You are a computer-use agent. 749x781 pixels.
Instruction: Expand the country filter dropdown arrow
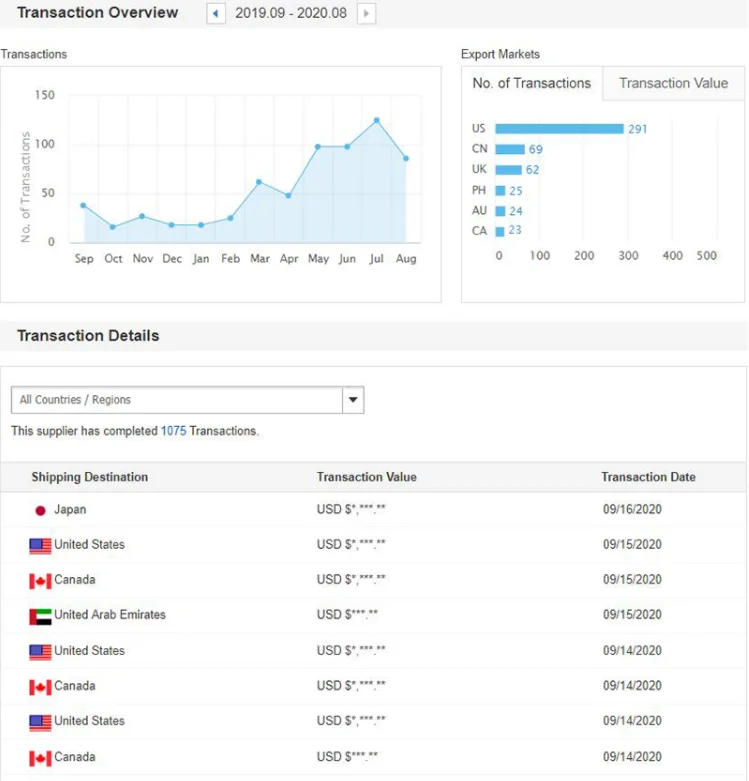tap(353, 400)
